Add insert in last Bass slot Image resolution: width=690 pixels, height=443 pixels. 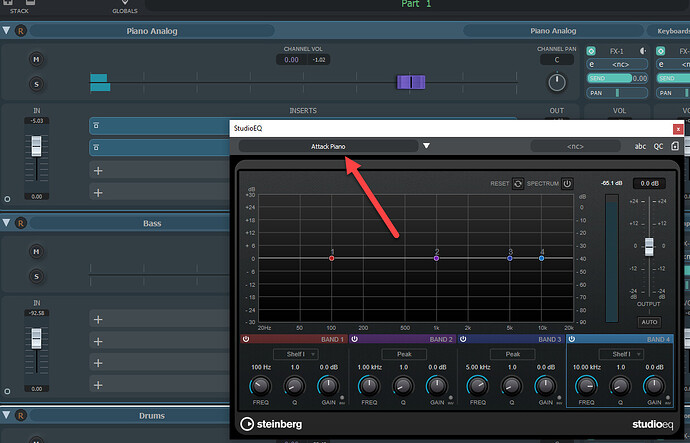coord(98,385)
